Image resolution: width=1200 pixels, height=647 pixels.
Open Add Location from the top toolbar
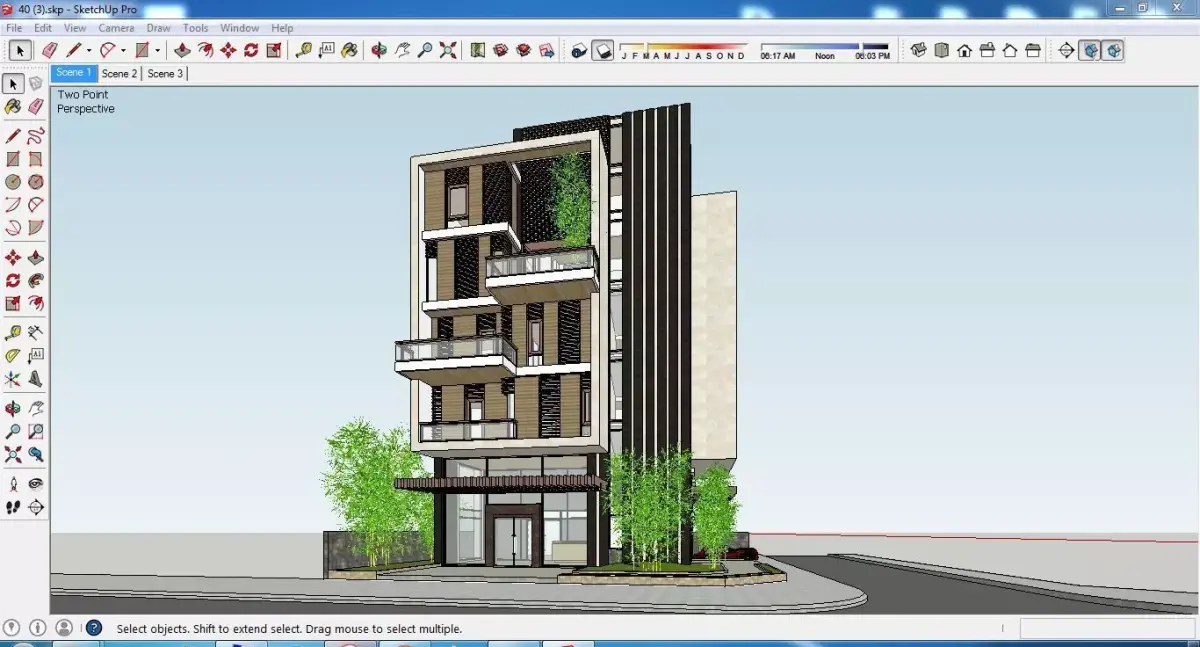(478, 50)
